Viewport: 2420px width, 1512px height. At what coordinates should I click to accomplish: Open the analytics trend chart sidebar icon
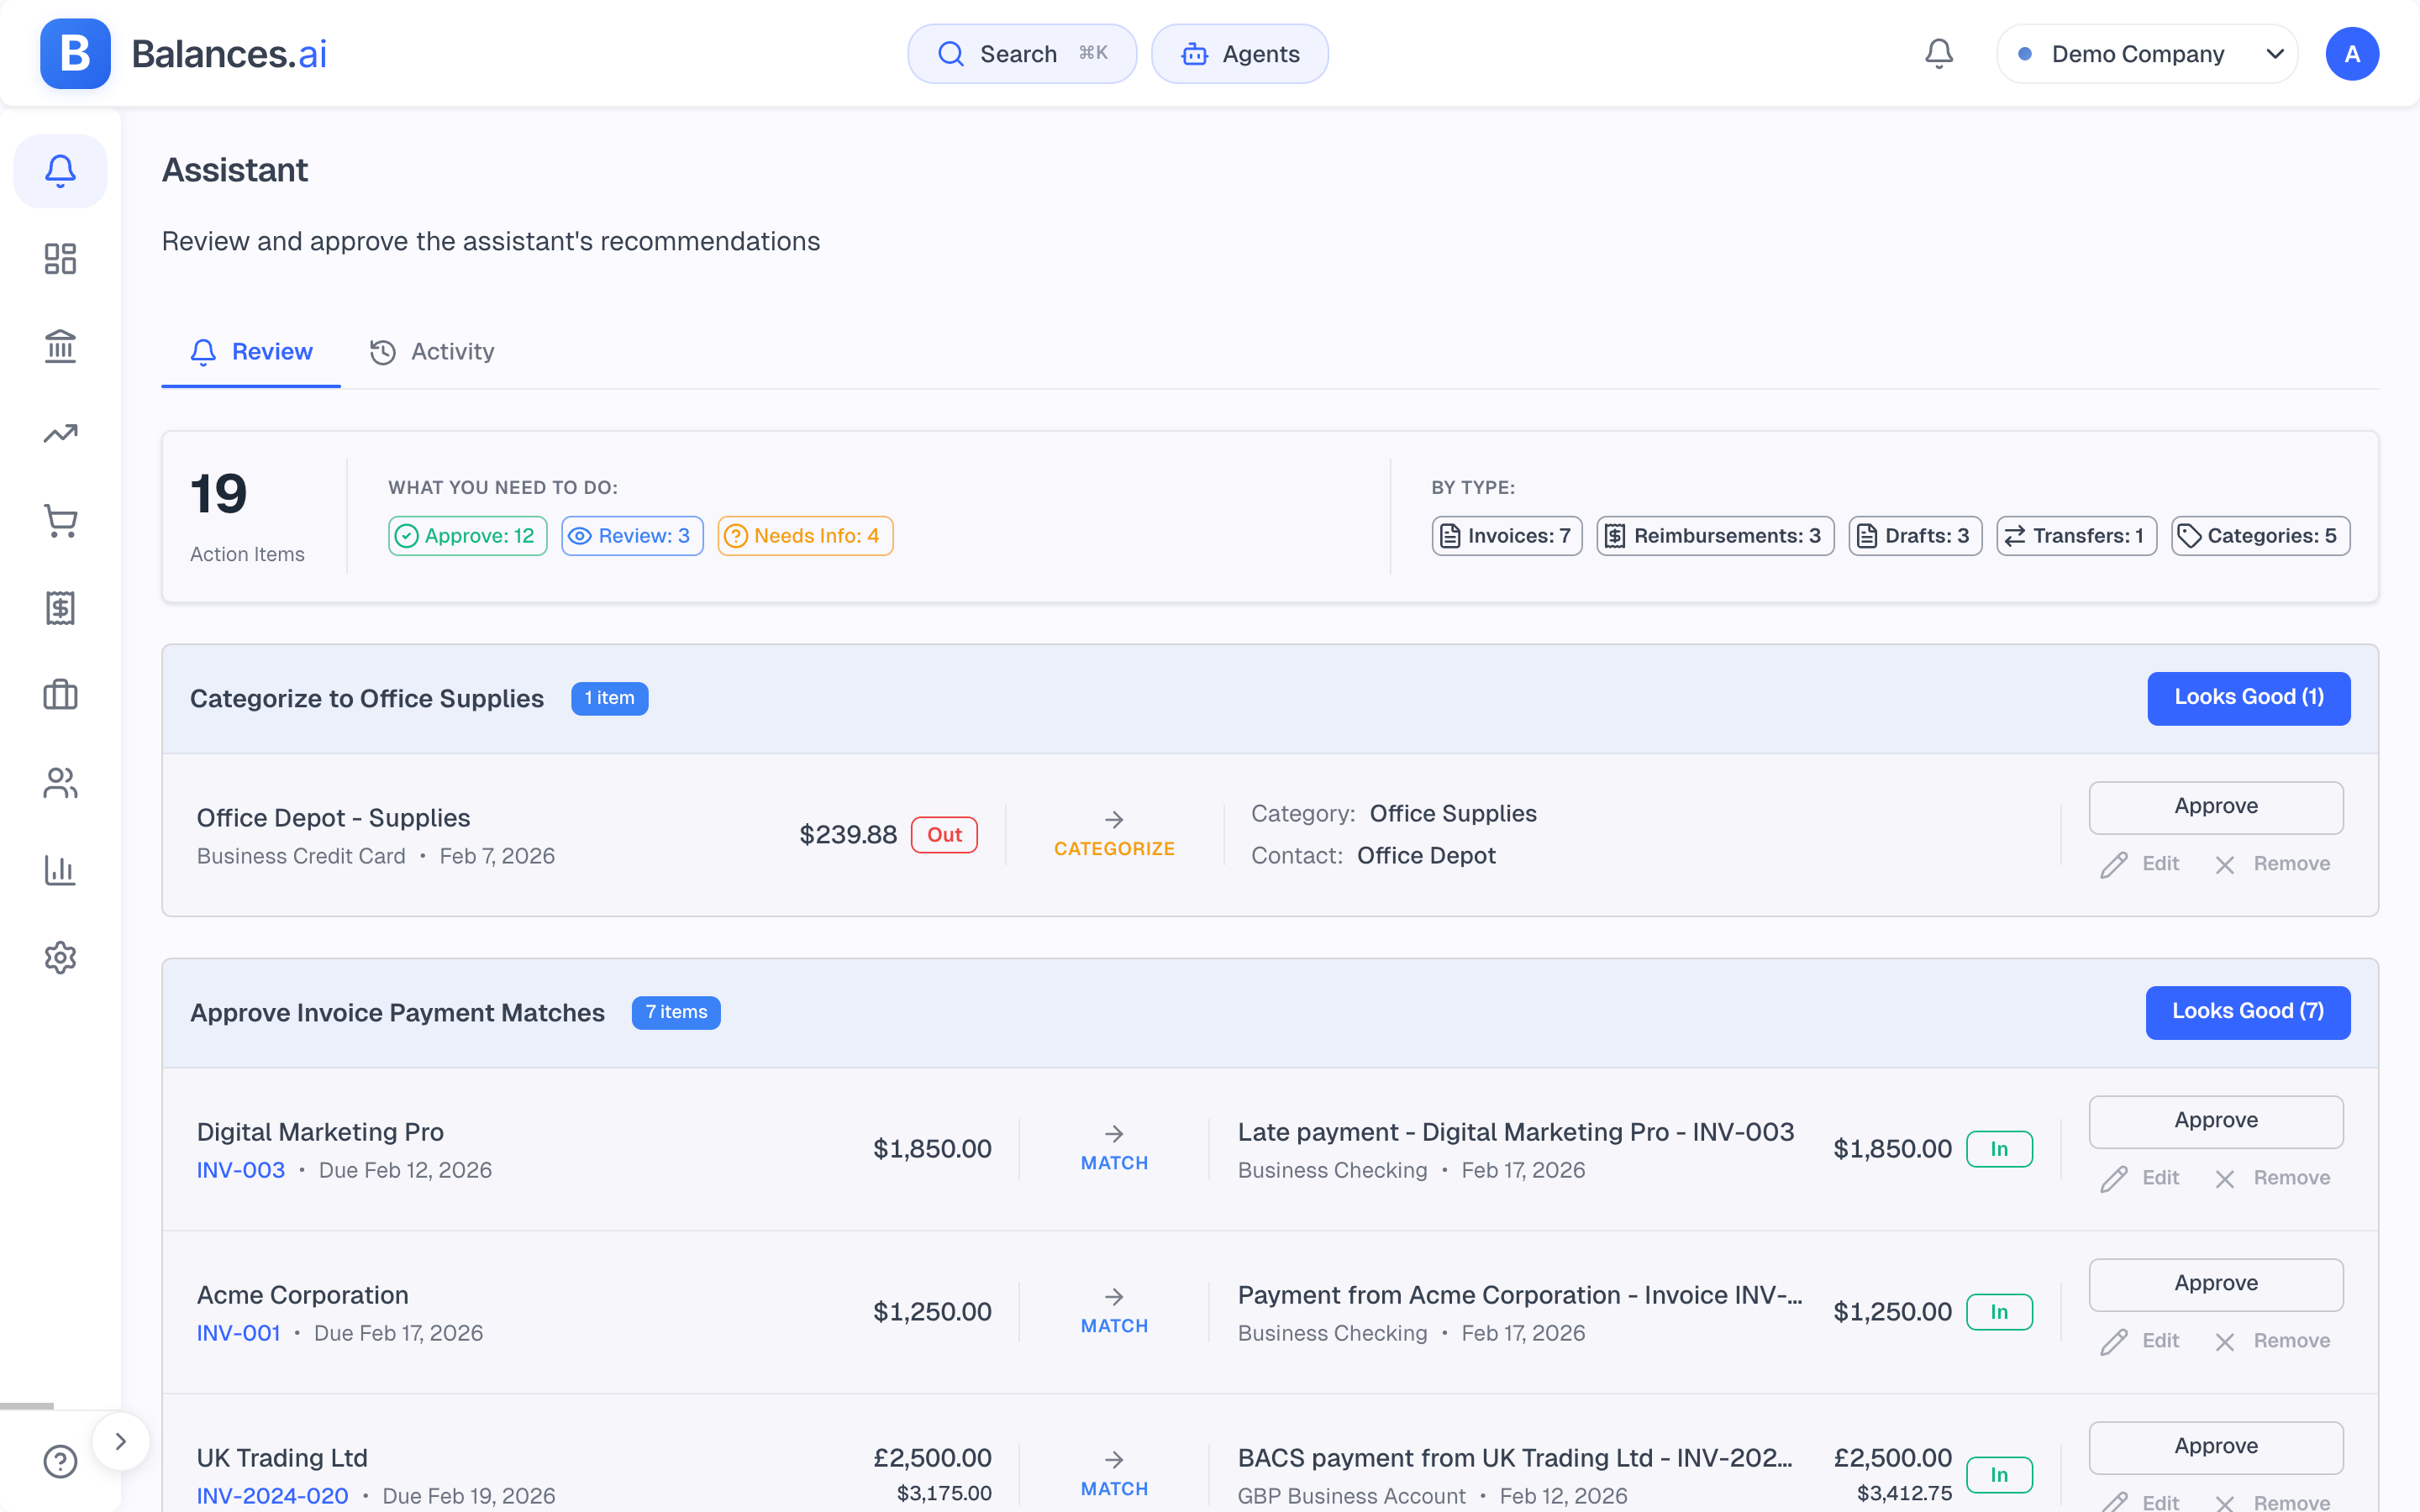[x=60, y=433]
